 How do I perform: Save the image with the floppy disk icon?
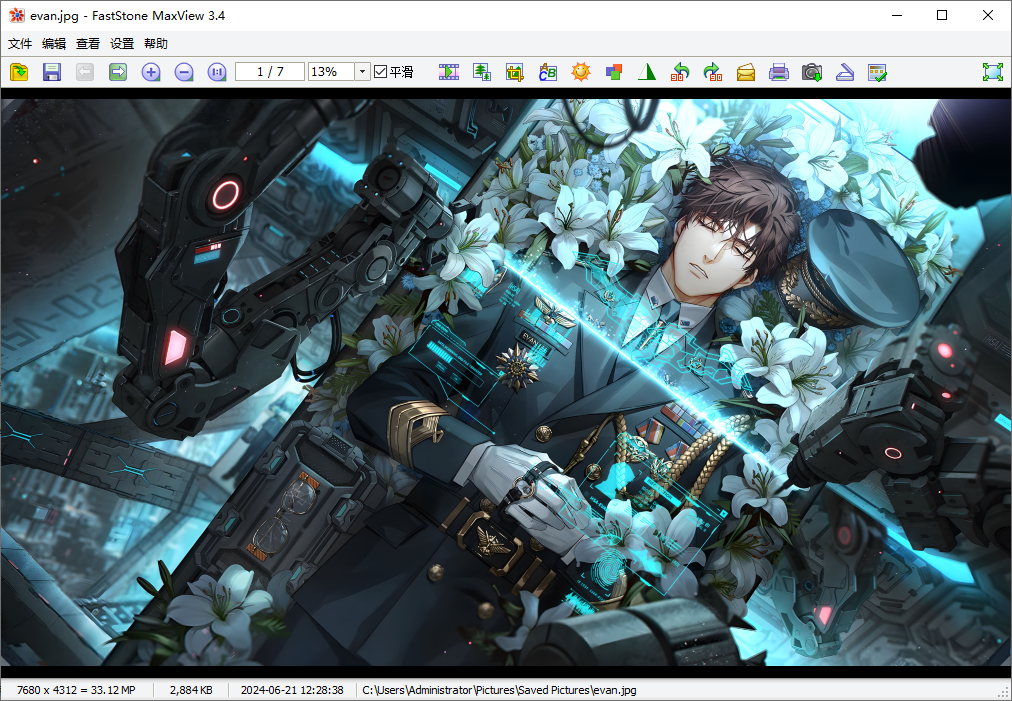[x=52, y=72]
